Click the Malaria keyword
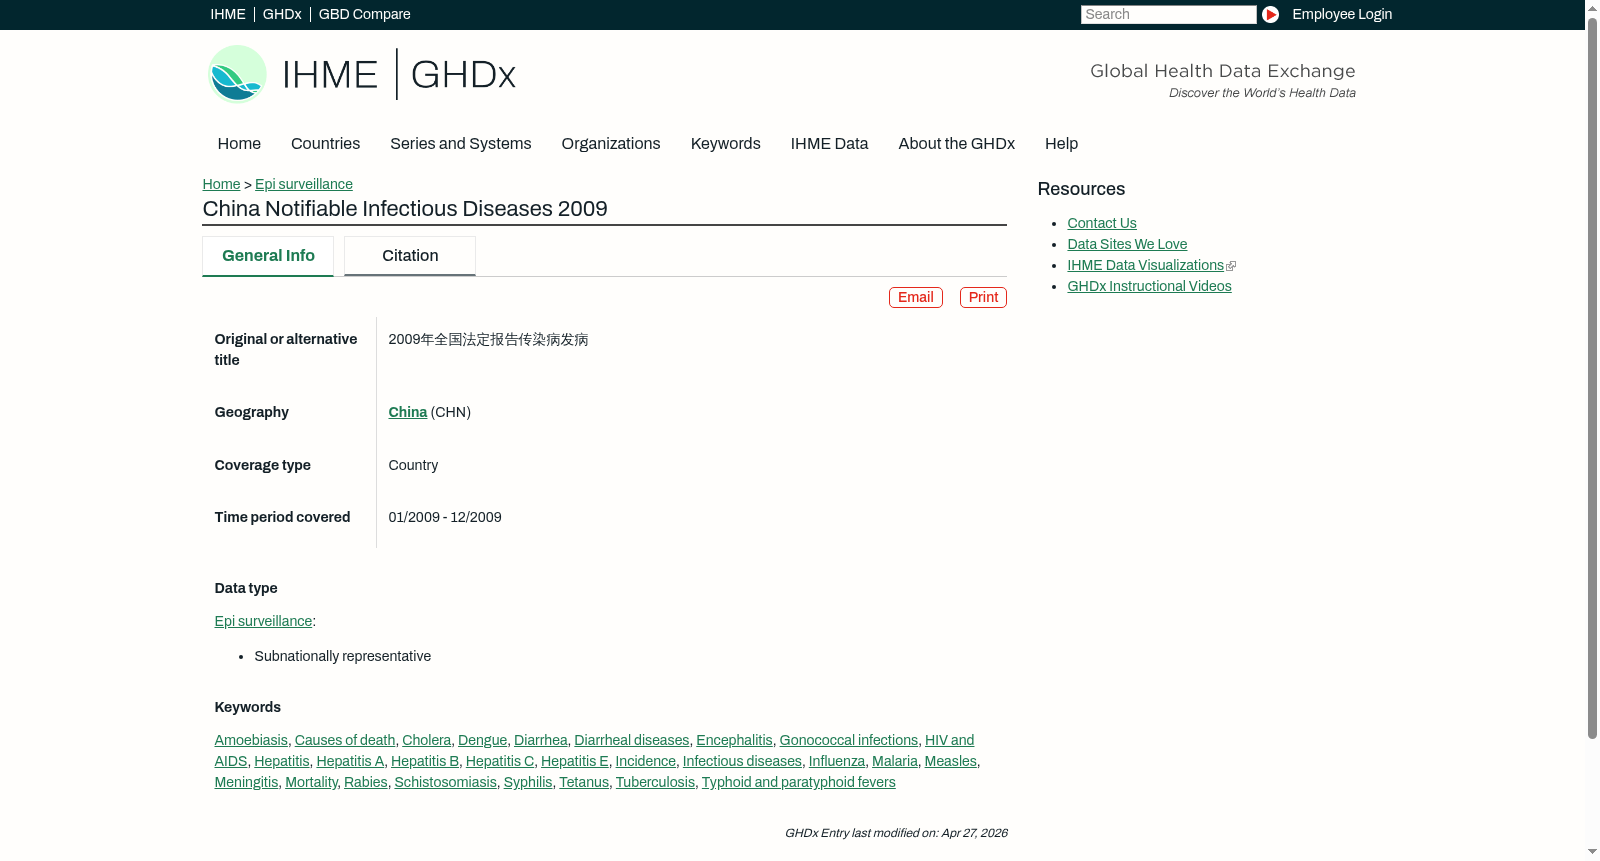This screenshot has height=861, width=1600. pyautogui.click(x=895, y=761)
